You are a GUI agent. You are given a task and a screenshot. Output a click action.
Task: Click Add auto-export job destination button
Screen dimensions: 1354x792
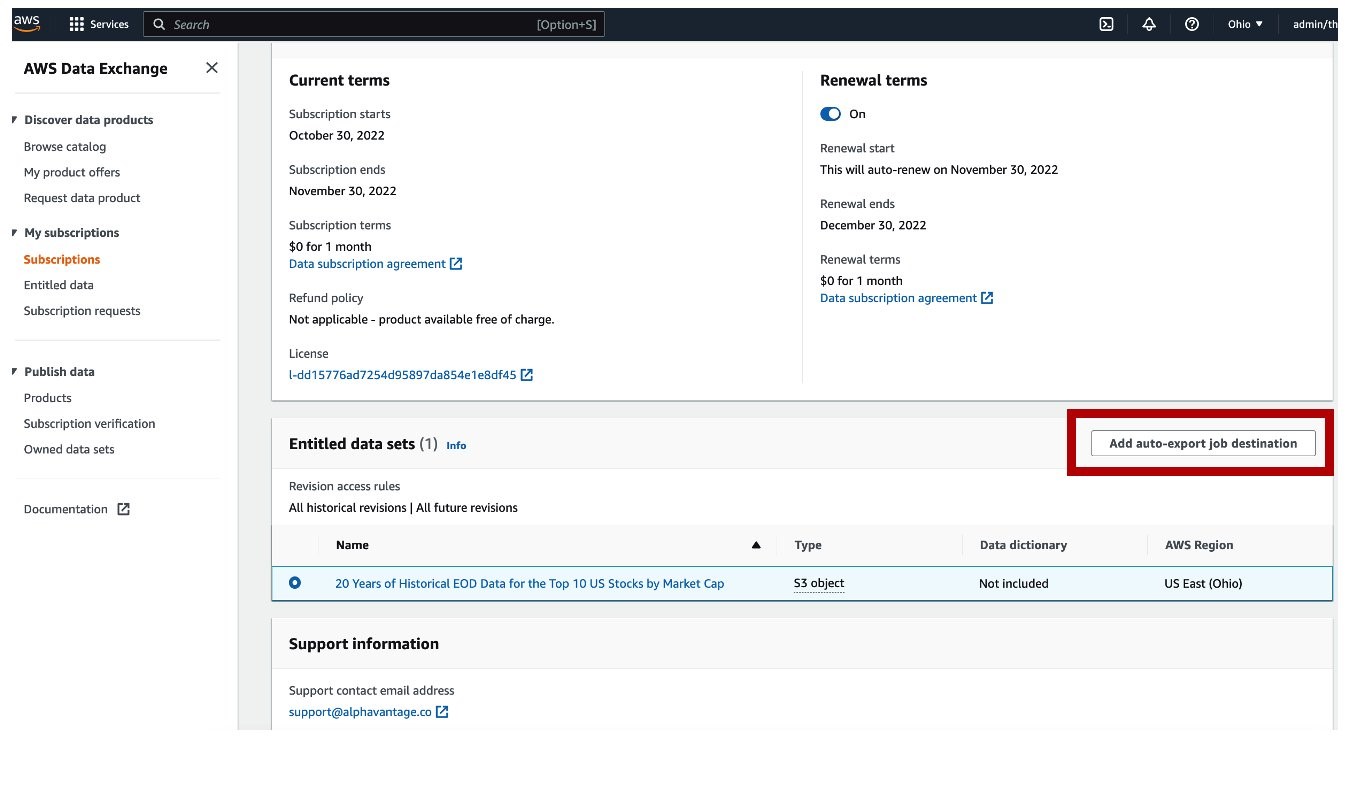1203,443
